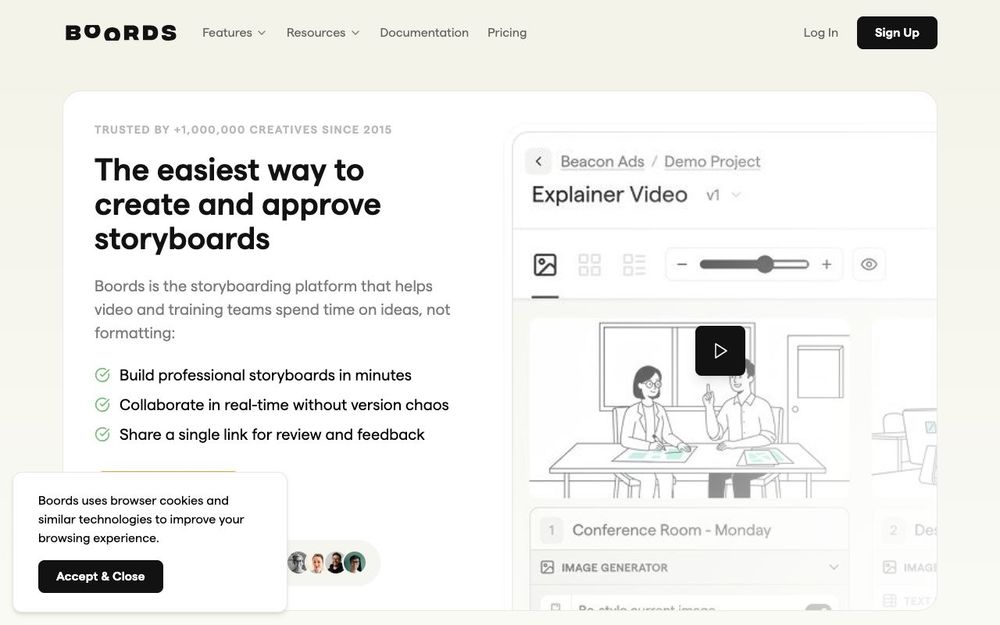Screen dimensions: 1000x625
Task: Switch to the grid view icon
Action: tap(589, 265)
